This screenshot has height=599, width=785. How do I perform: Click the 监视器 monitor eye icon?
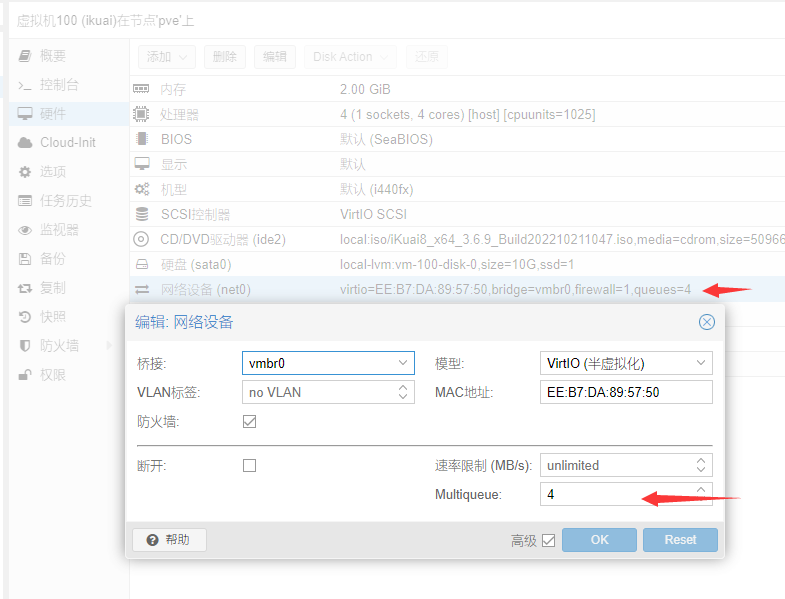[x=25, y=230]
